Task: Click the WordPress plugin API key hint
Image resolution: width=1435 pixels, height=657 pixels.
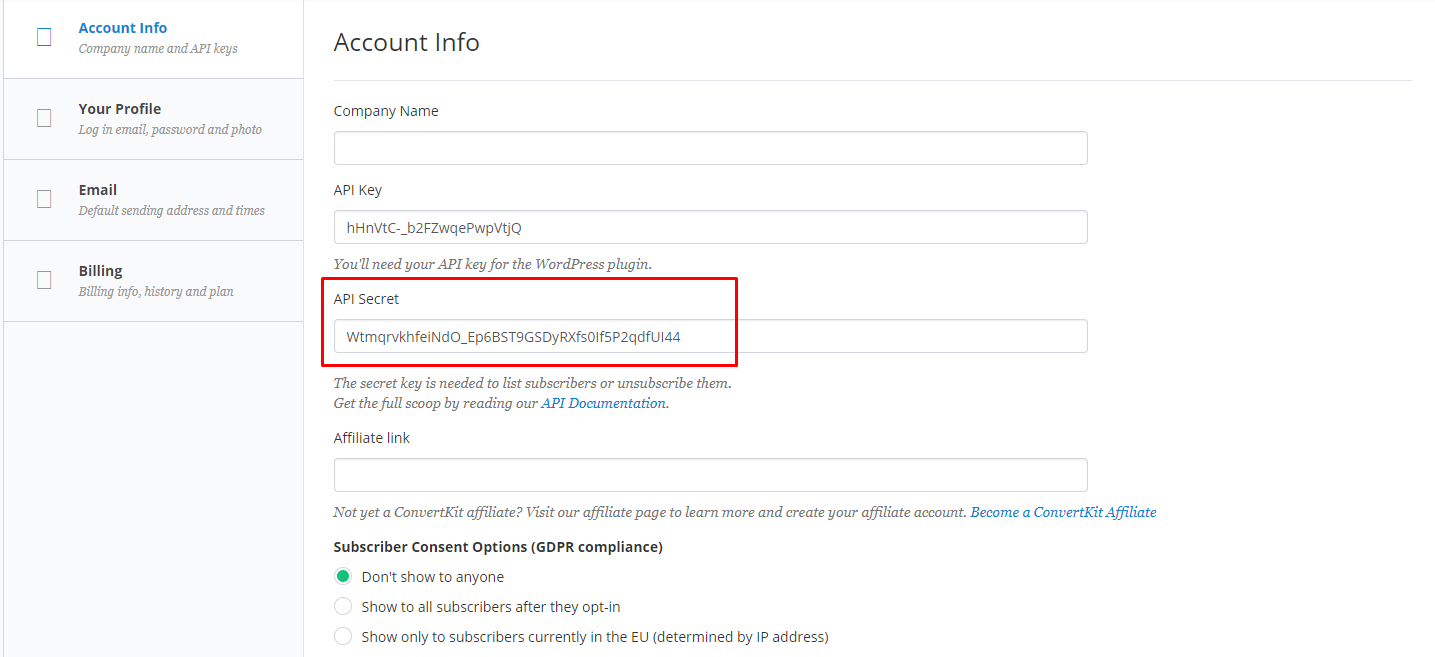Action: click(493, 264)
